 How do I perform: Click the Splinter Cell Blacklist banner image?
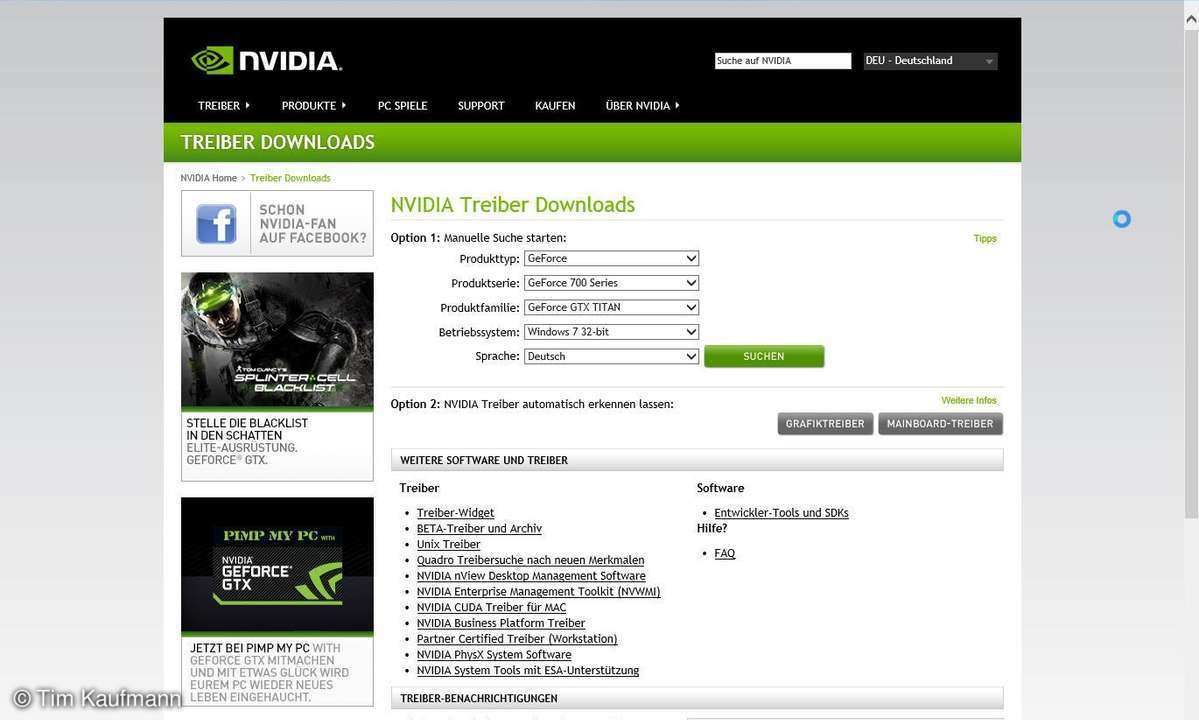tap(277, 340)
